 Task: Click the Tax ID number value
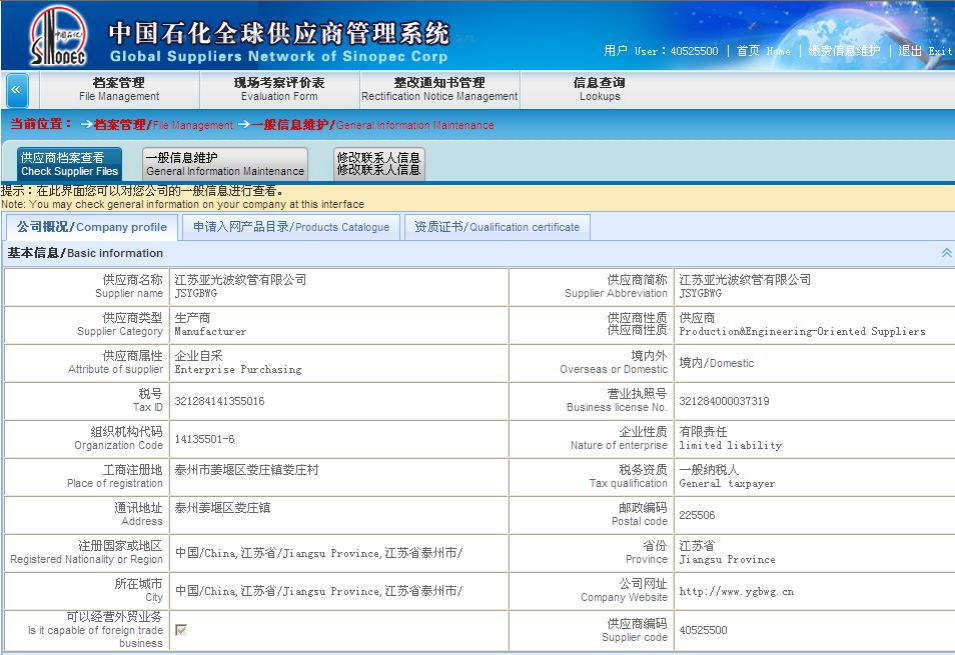pos(220,401)
